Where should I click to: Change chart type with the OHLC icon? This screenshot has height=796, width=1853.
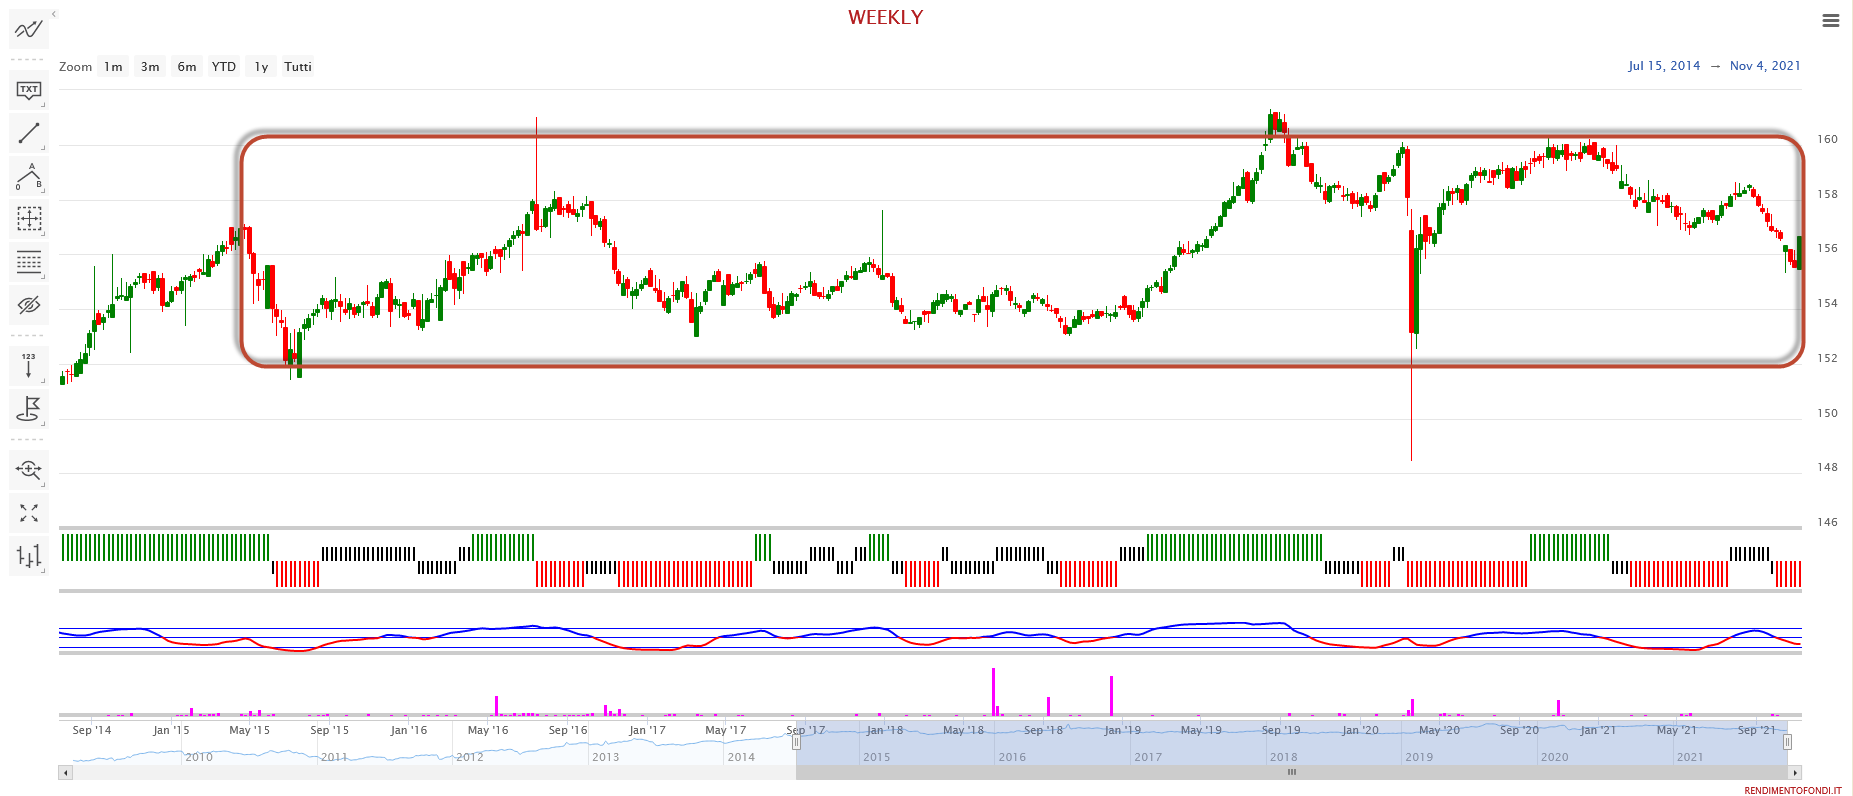click(28, 555)
